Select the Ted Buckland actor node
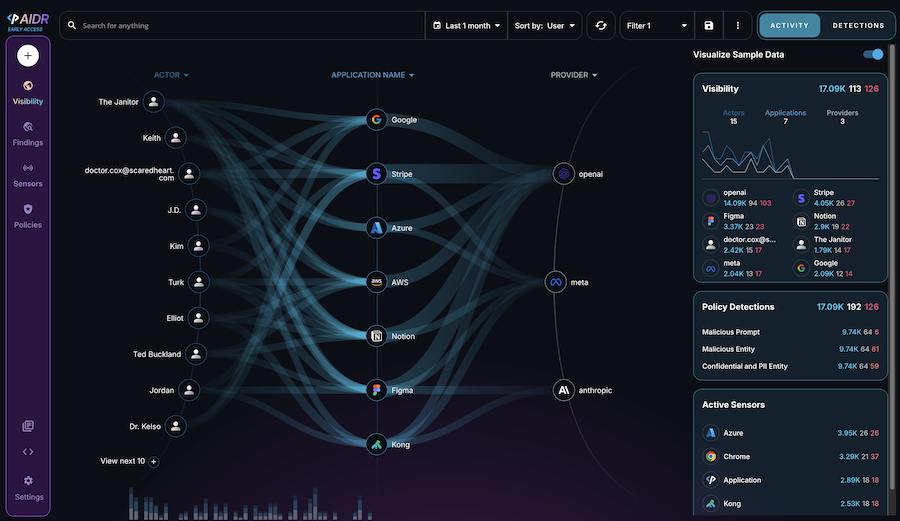900x521 pixels. coord(196,354)
